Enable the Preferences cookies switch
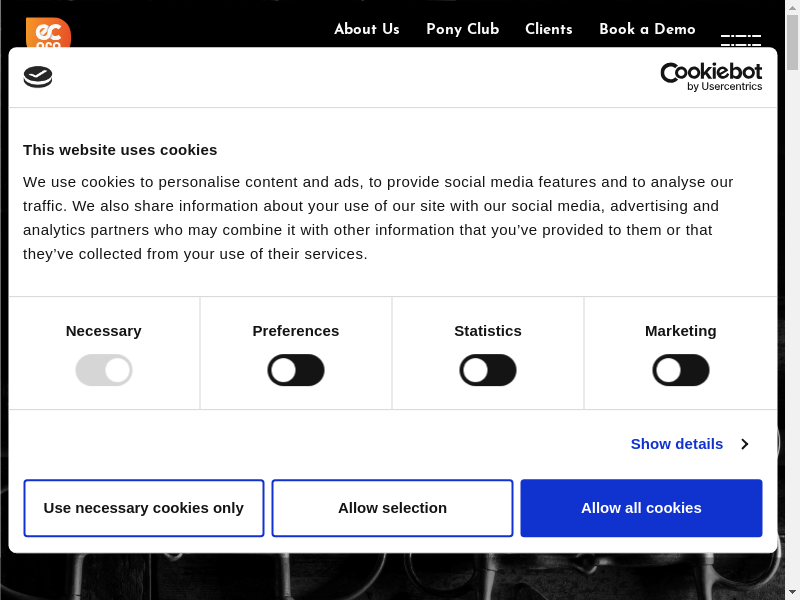The height and width of the screenshot is (600, 800). (296, 370)
